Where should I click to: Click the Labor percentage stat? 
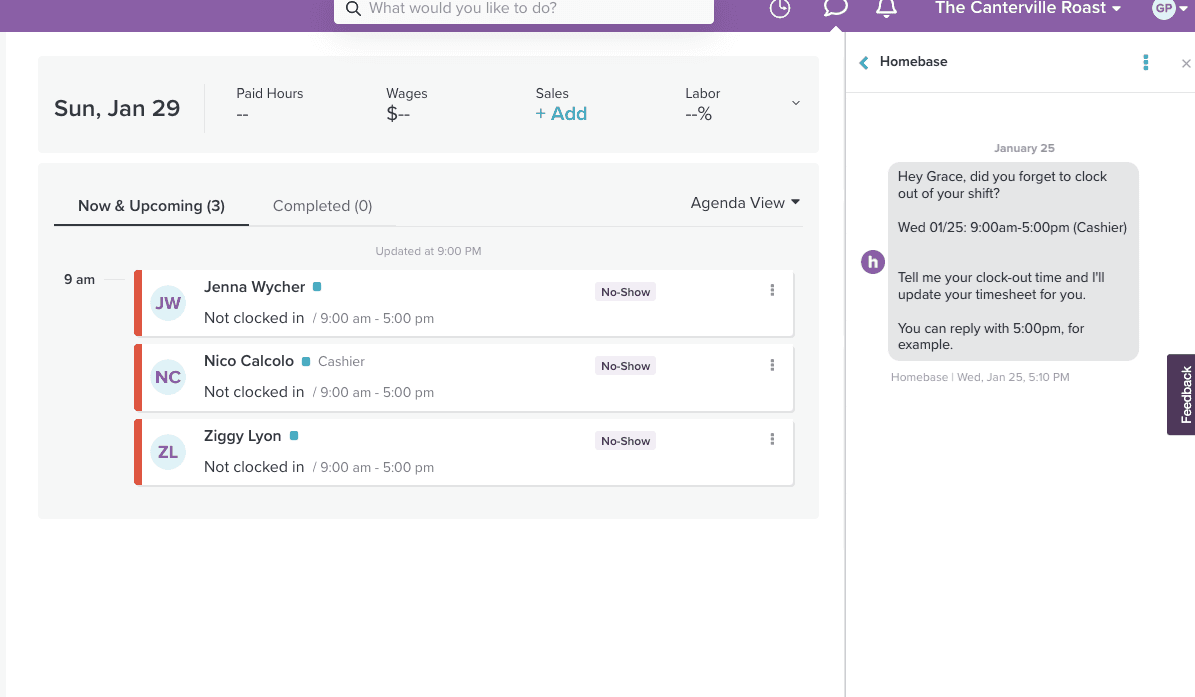702,104
